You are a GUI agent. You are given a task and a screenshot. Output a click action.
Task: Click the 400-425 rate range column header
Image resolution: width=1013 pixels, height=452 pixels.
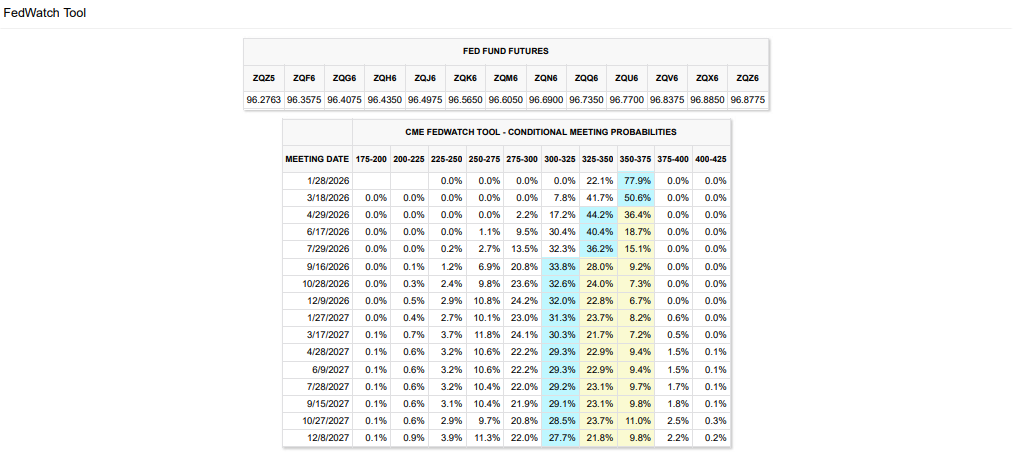click(711, 158)
